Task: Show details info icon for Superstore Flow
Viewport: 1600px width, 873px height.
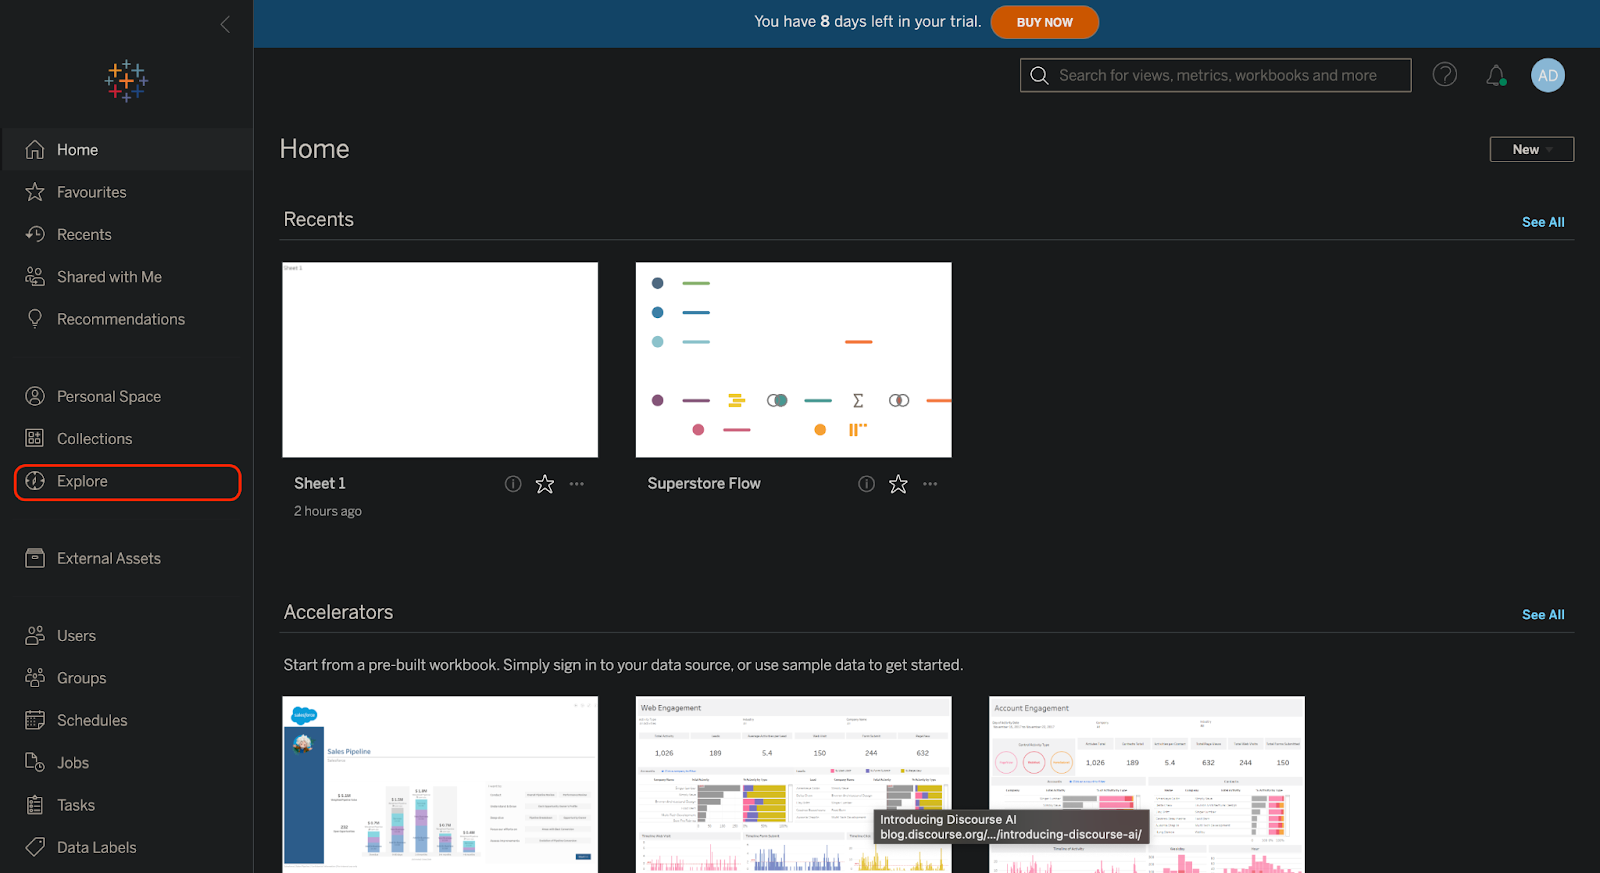Action: (866, 484)
